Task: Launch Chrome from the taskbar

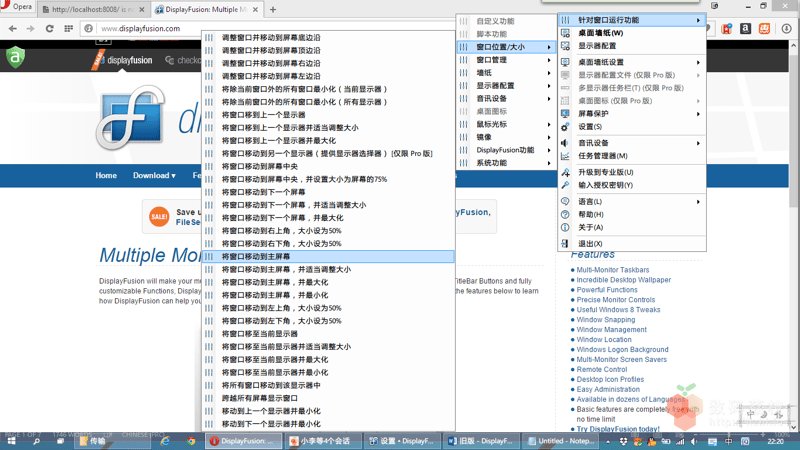Action: click(191, 441)
